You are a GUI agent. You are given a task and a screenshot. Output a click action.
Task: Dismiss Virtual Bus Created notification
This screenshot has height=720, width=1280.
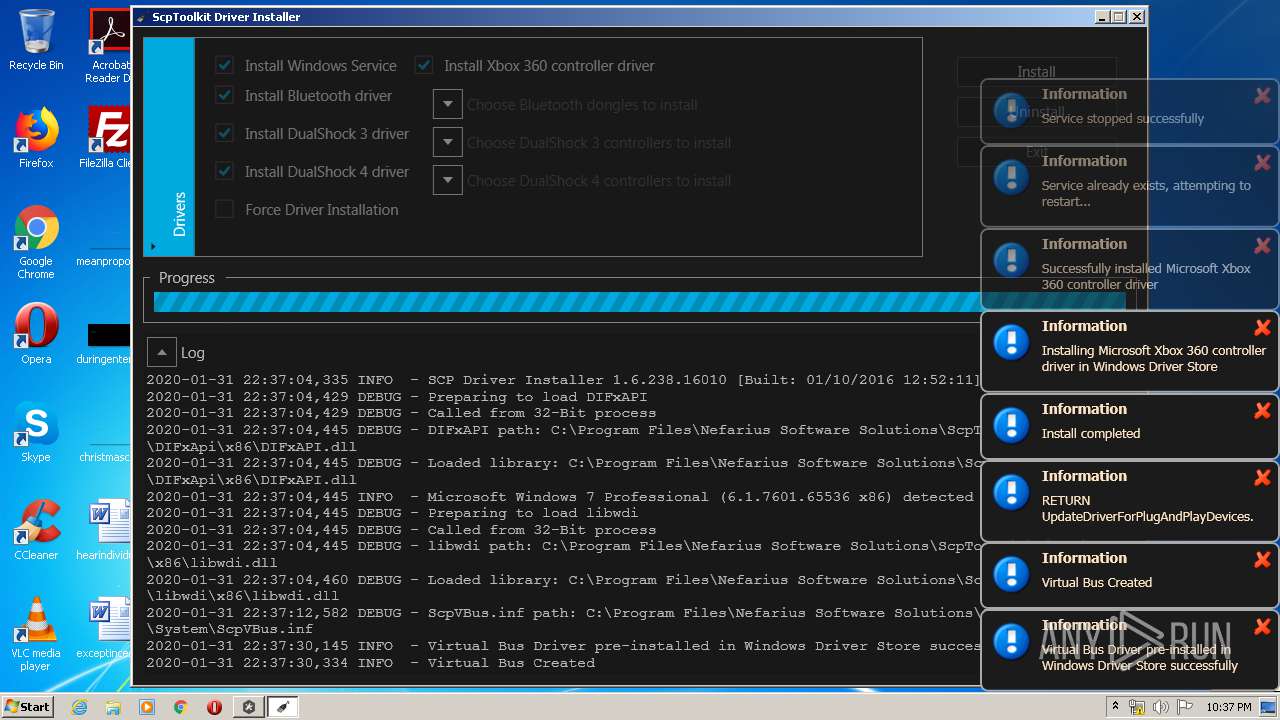1262,560
